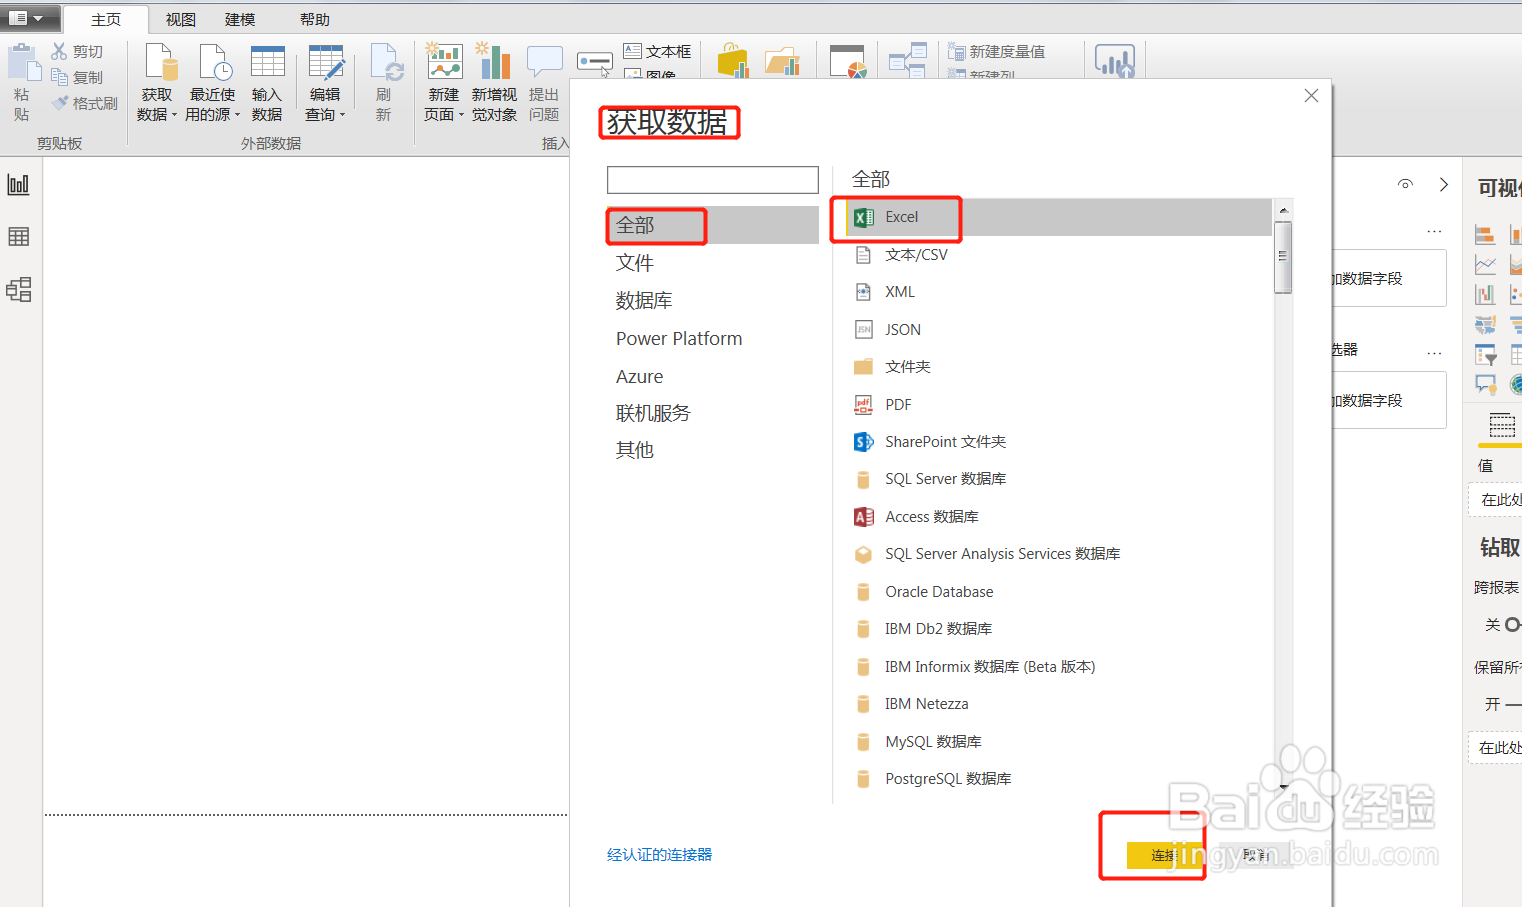Click the Publish chart icon in the ribbon
1522x907 pixels.
click(x=1115, y=62)
